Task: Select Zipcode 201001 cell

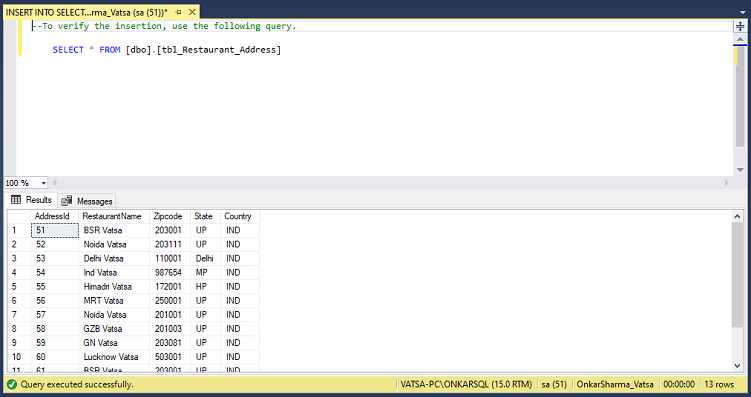Action: pyautogui.click(x=170, y=315)
